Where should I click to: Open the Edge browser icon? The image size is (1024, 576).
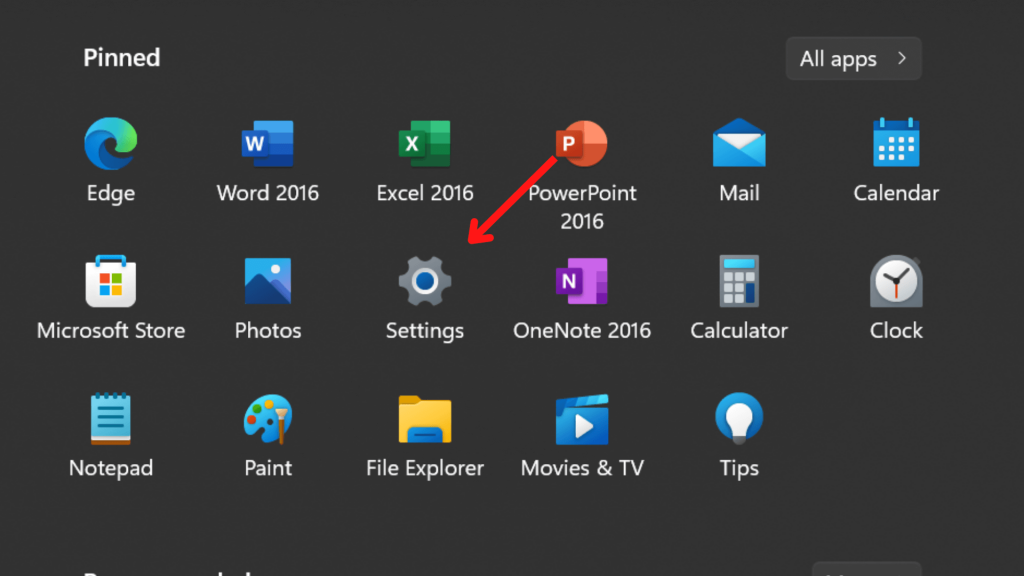(110, 143)
